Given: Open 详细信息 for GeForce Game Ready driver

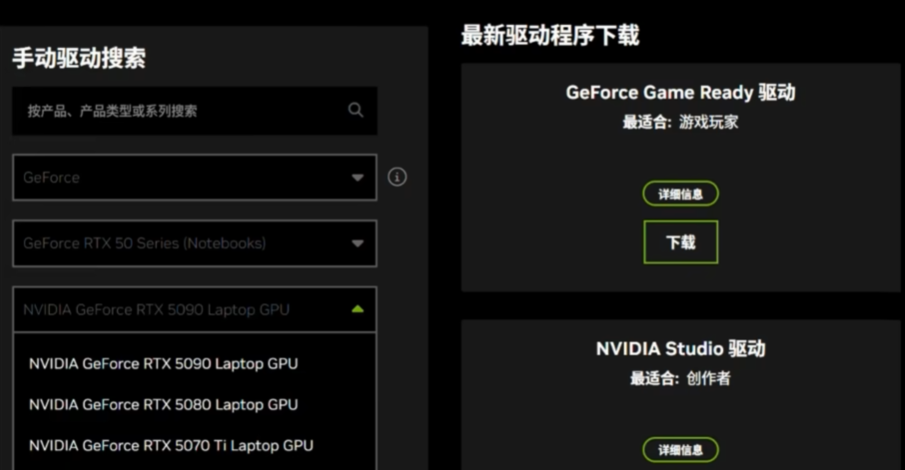Looking at the screenshot, I should pos(680,194).
